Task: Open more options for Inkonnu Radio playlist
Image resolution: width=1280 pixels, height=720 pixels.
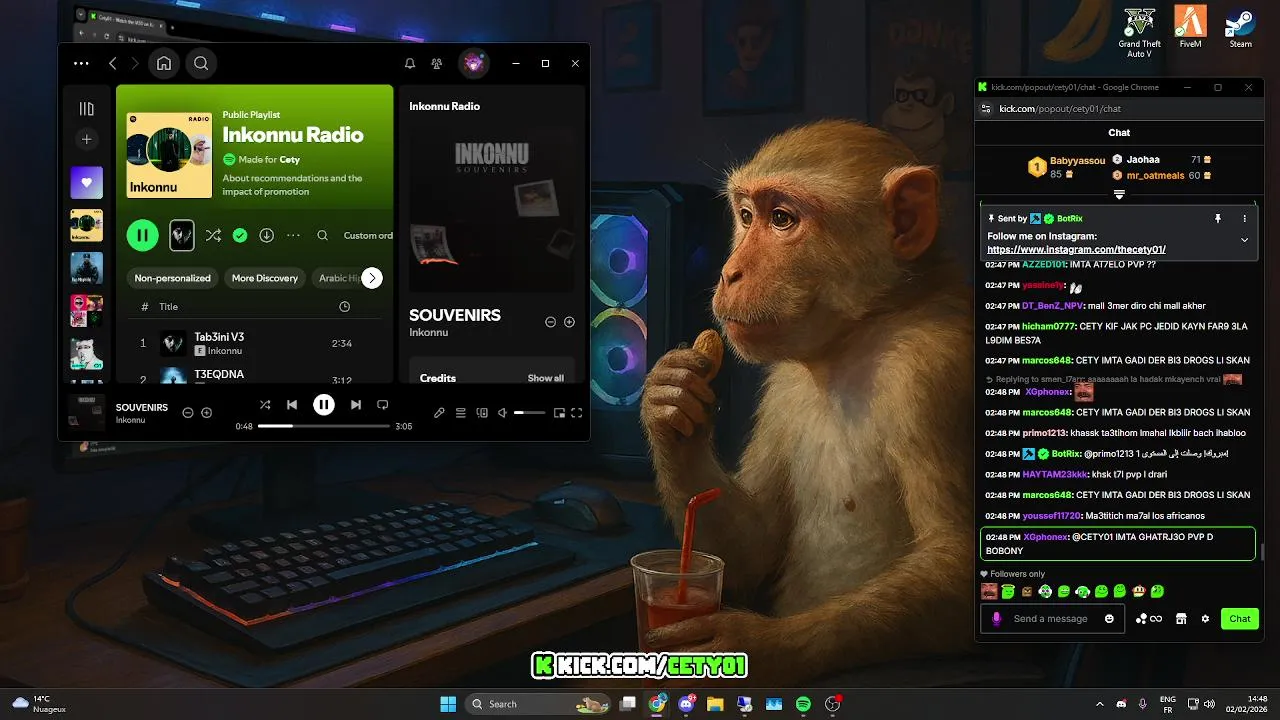Action: pos(293,235)
